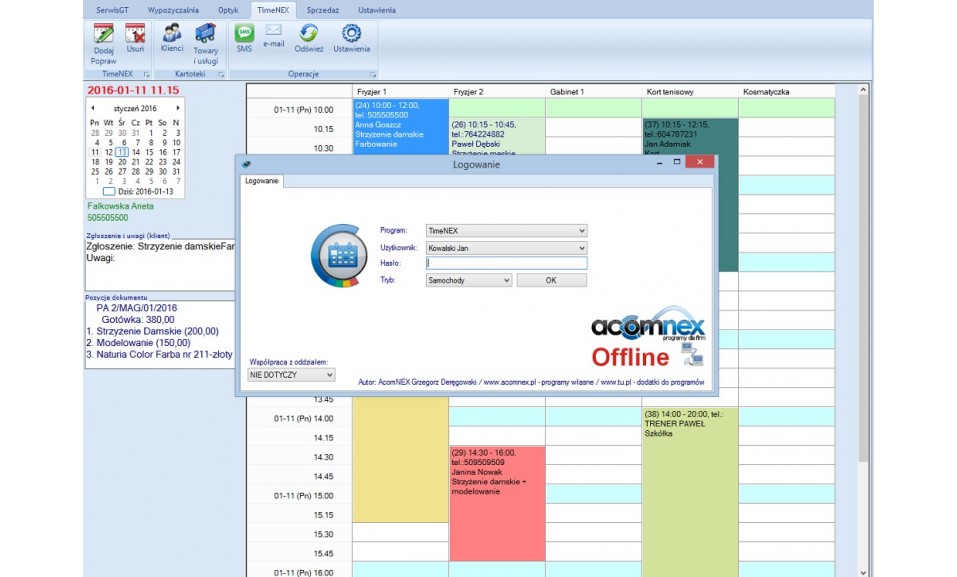
Task: Open the Klienci customers list
Action: 172,34
